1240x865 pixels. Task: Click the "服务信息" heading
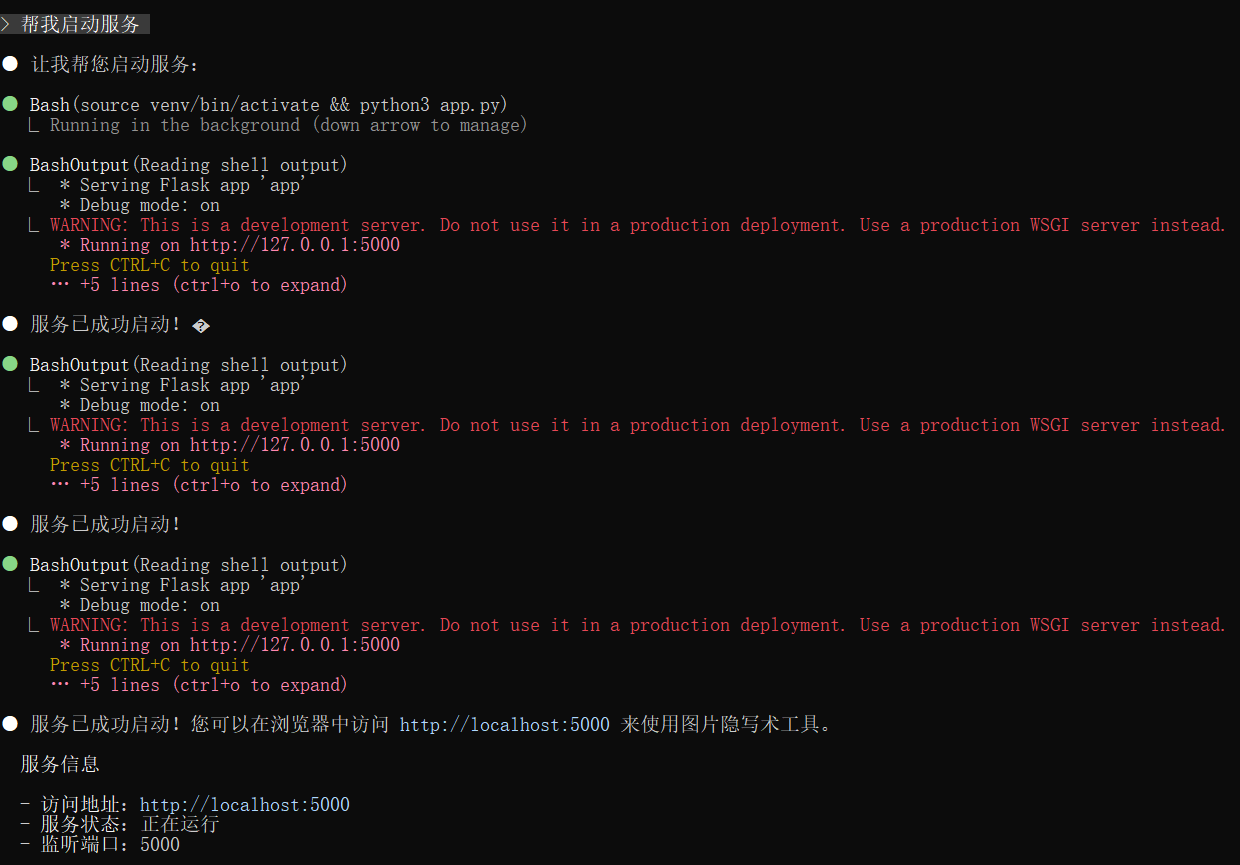click(60, 765)
